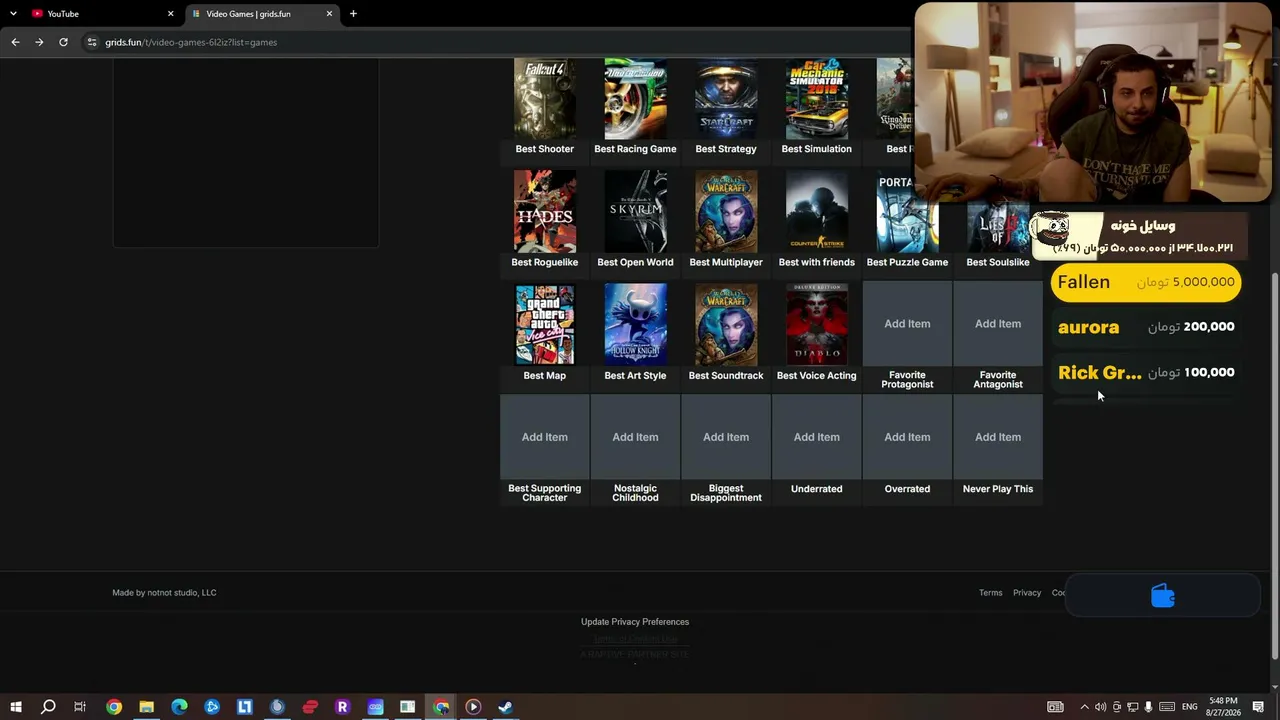The width and height of the screenshot is (1280, 720).
Task: Switch to the YouTube tab
Action: point(100,14)
